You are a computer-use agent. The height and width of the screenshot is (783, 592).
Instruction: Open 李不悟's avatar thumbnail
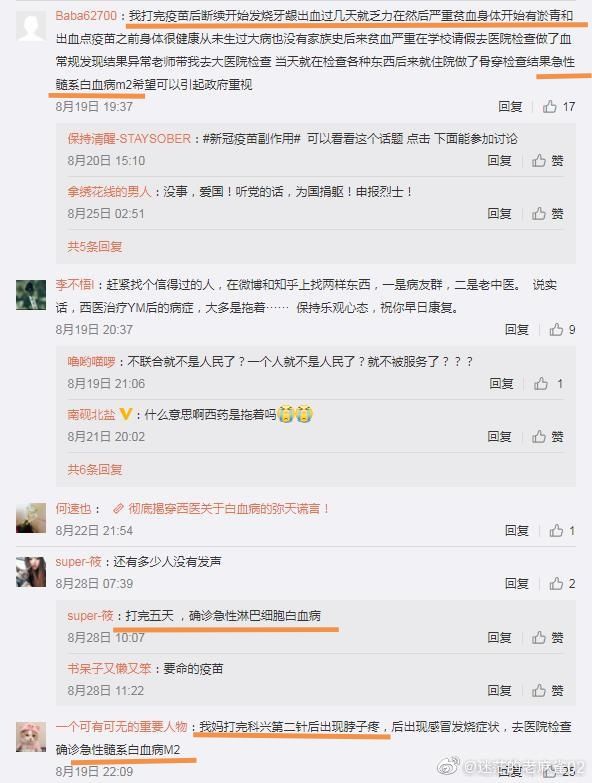[31, 295]
